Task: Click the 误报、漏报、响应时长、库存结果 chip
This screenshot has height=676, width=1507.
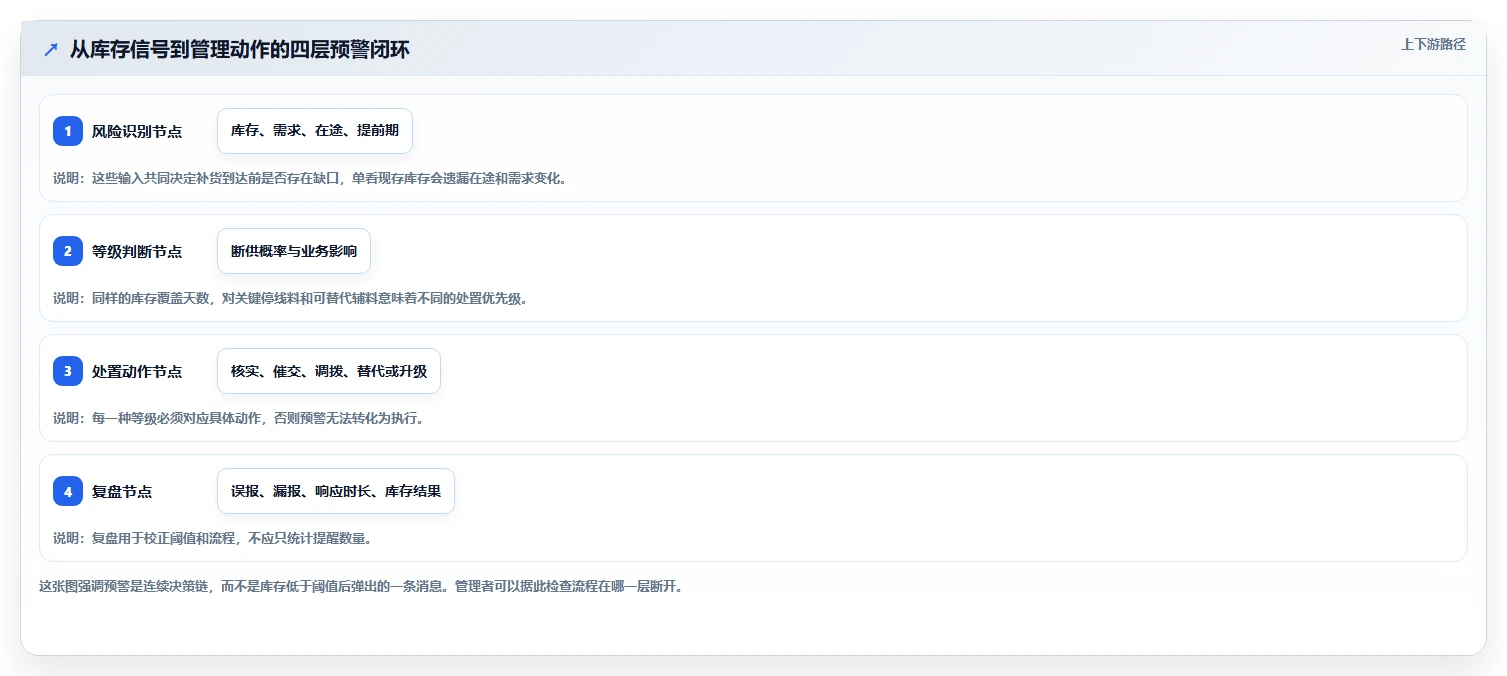Action: pos(336,491)
